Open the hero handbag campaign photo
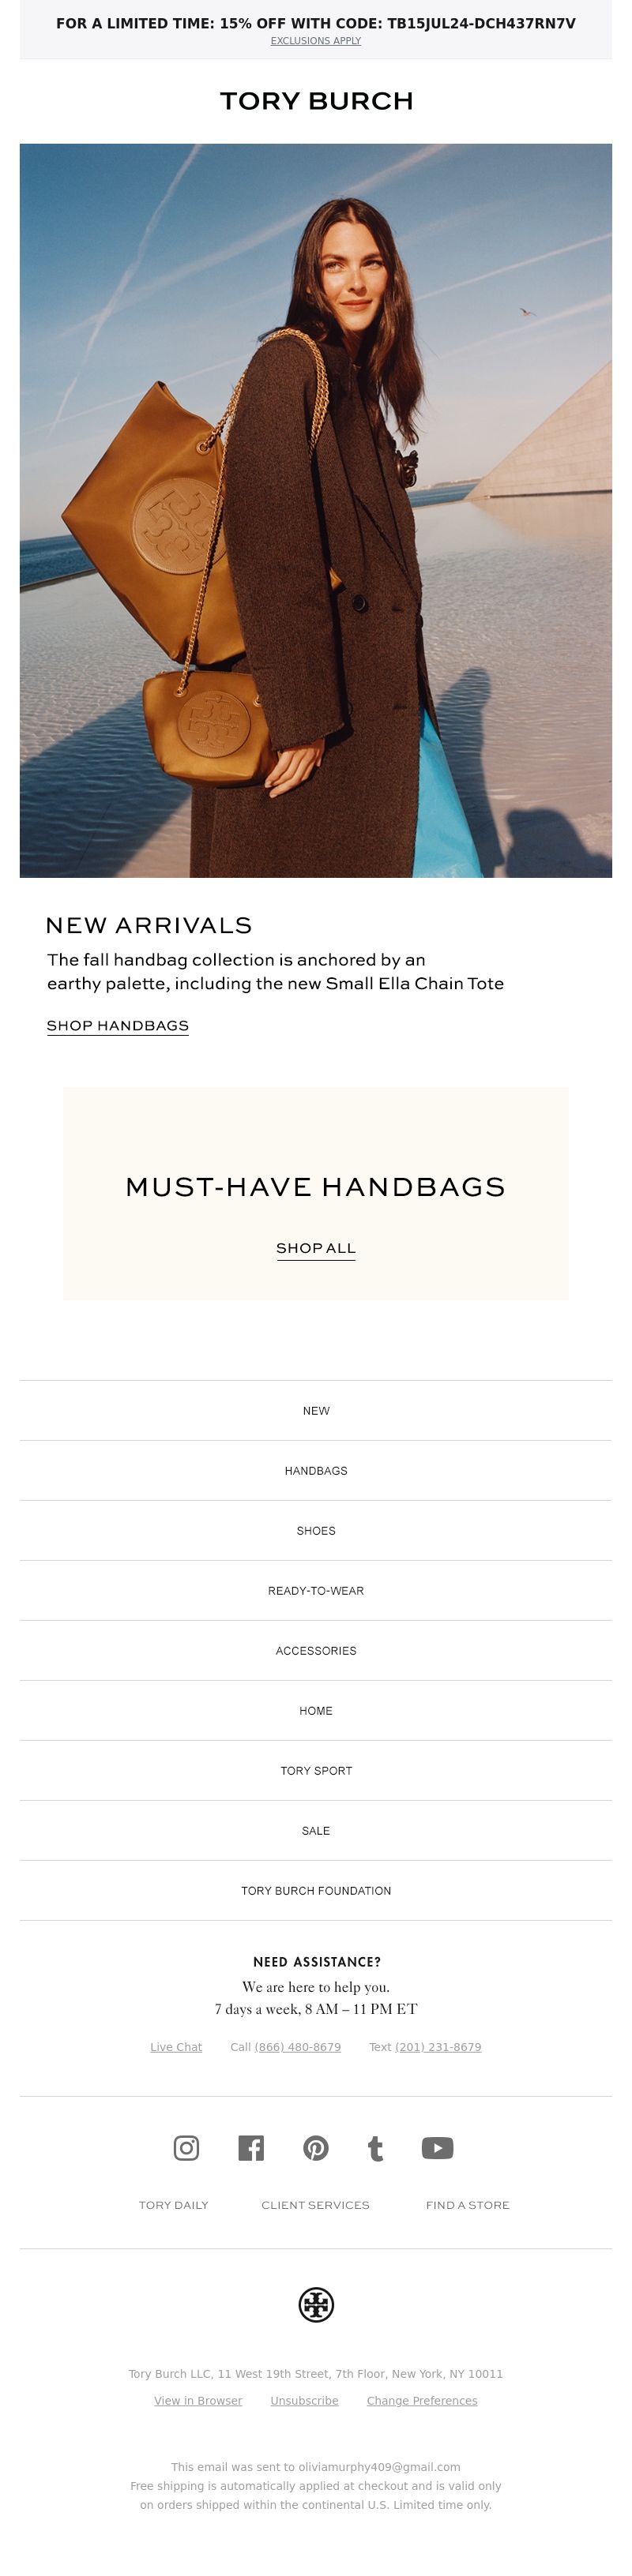This screenshot has width=632, height=2576. click(x=316, y=510)
